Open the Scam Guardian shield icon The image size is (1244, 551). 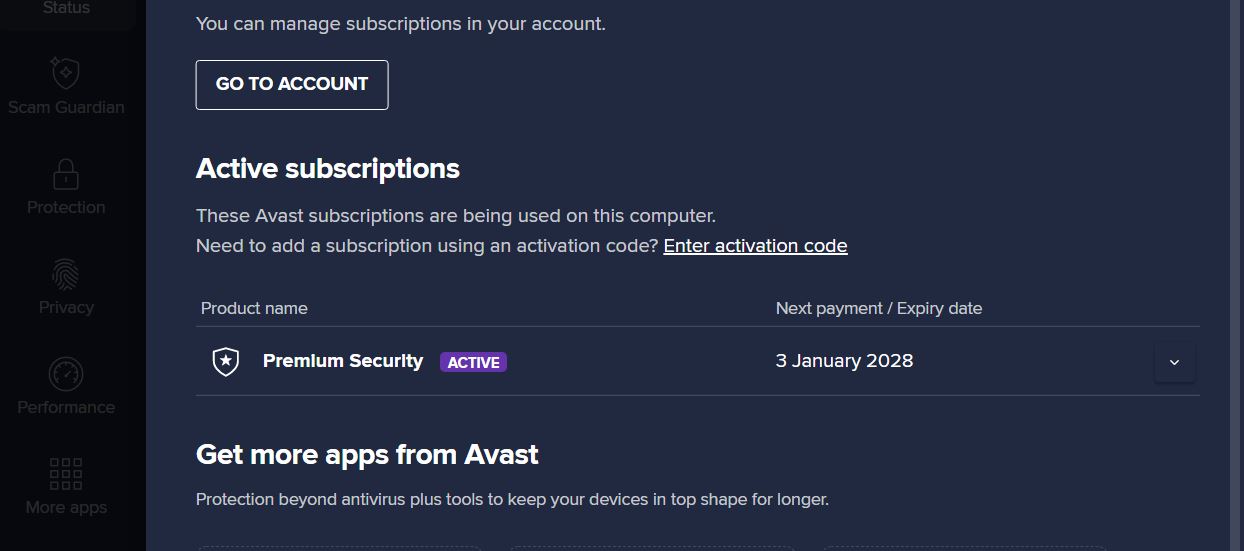tap(66, 73)
